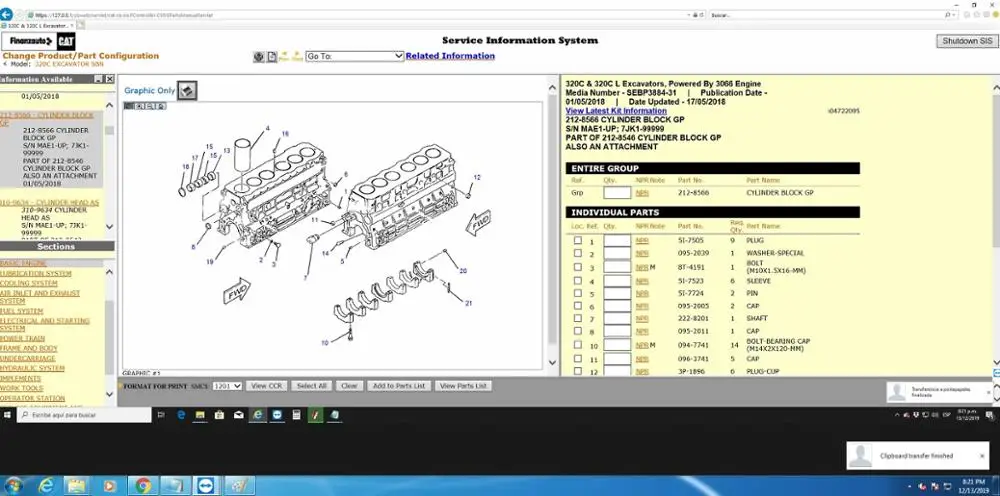1000x496 pixels.
Task: Click up arrow of Information Available scrollbar
Action: pos(109,105)
